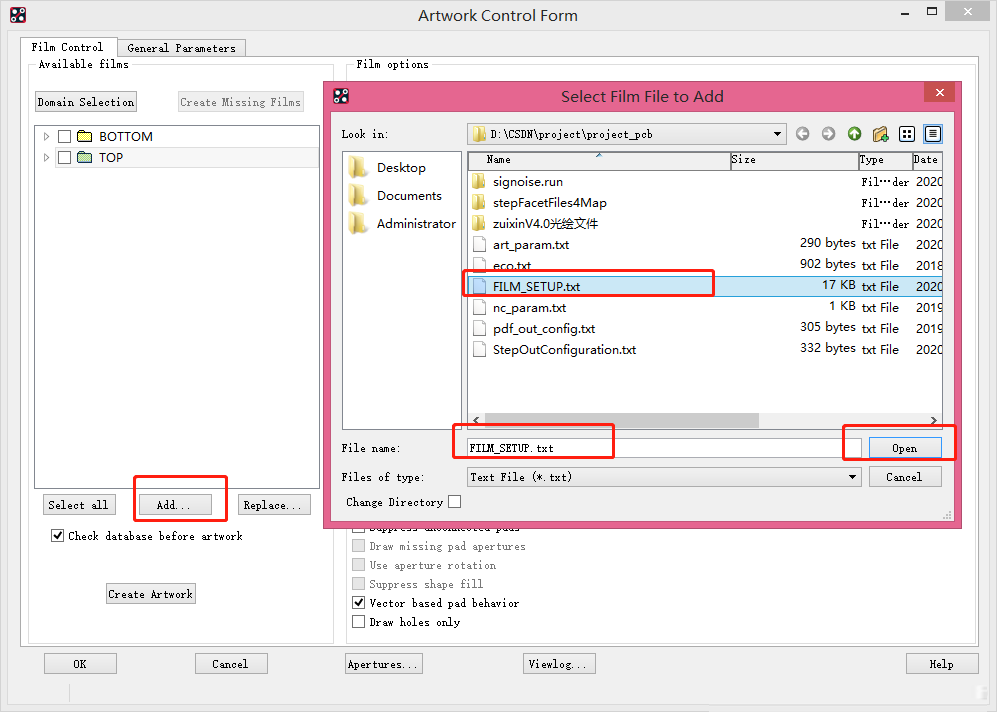Switch to icon list view mode
997x712 pixels.
pos(907,134)
